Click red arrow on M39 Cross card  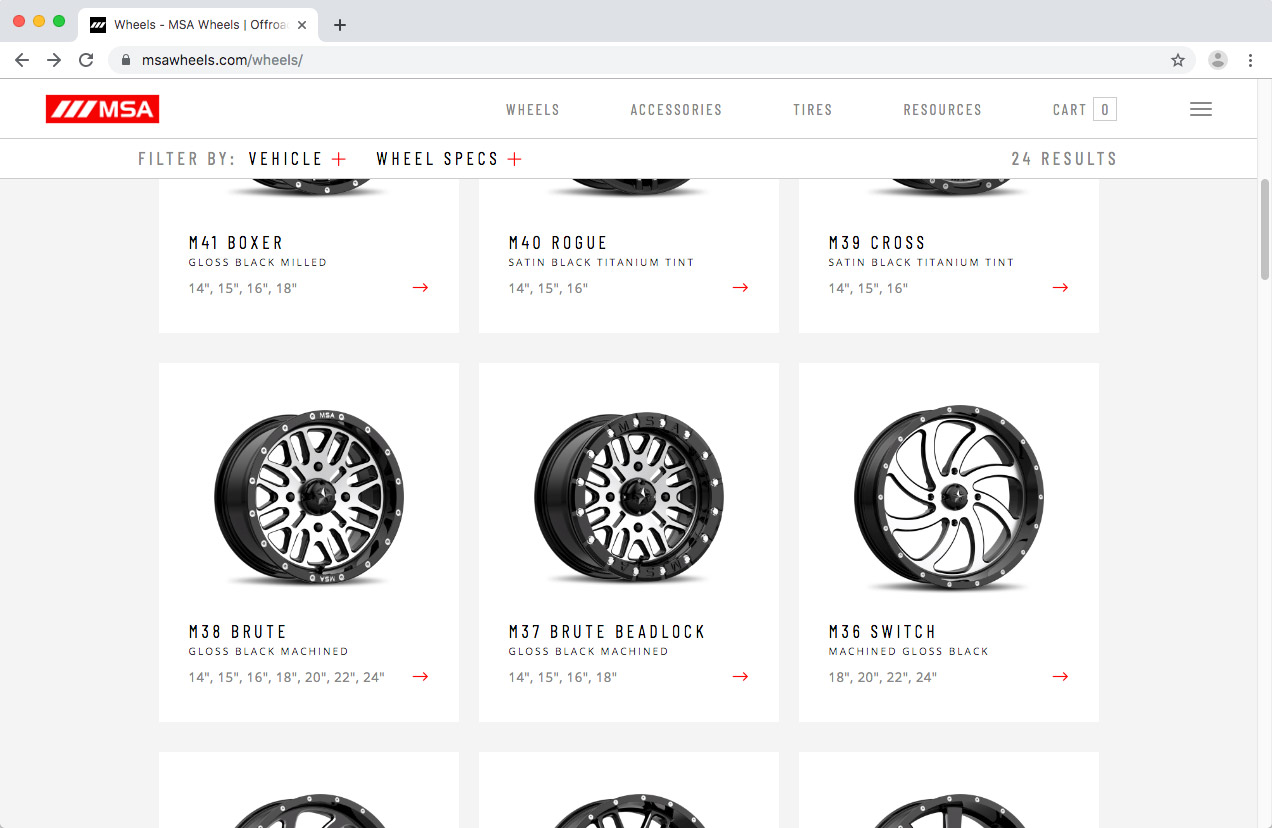(1060, 288)
